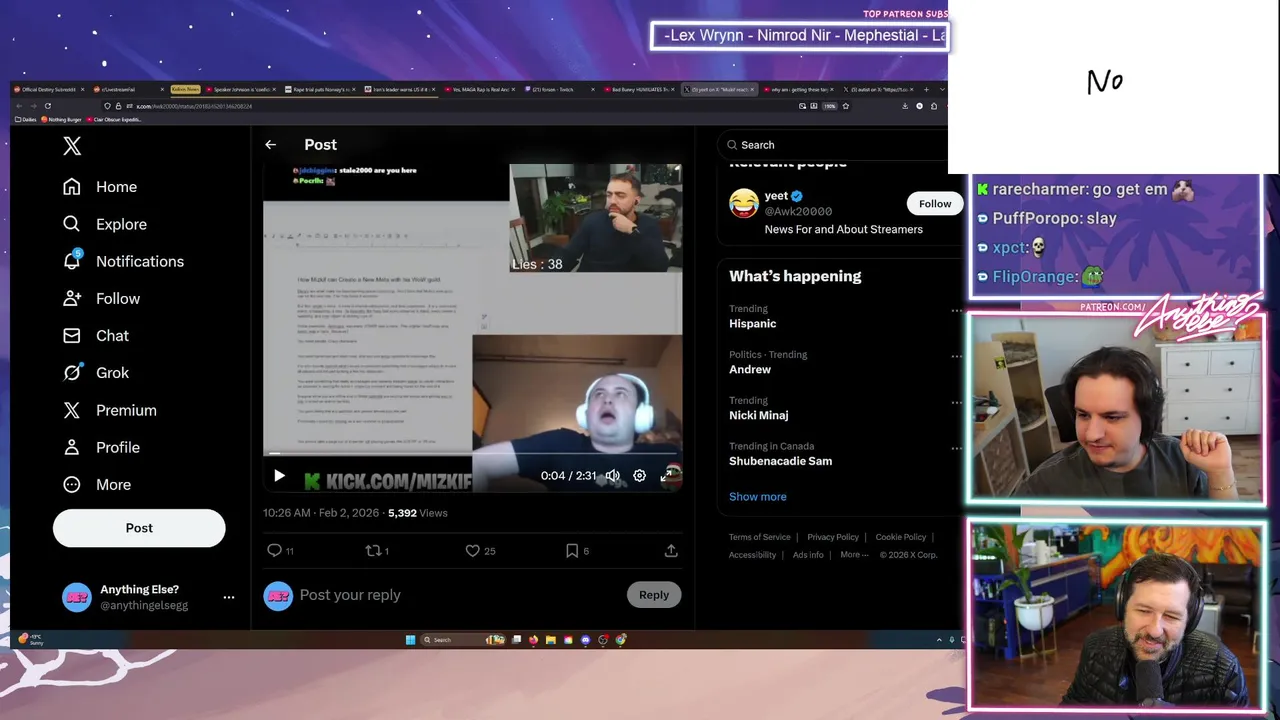
Task: Like the post with the heart icon
Action: (x=480, y=551)
